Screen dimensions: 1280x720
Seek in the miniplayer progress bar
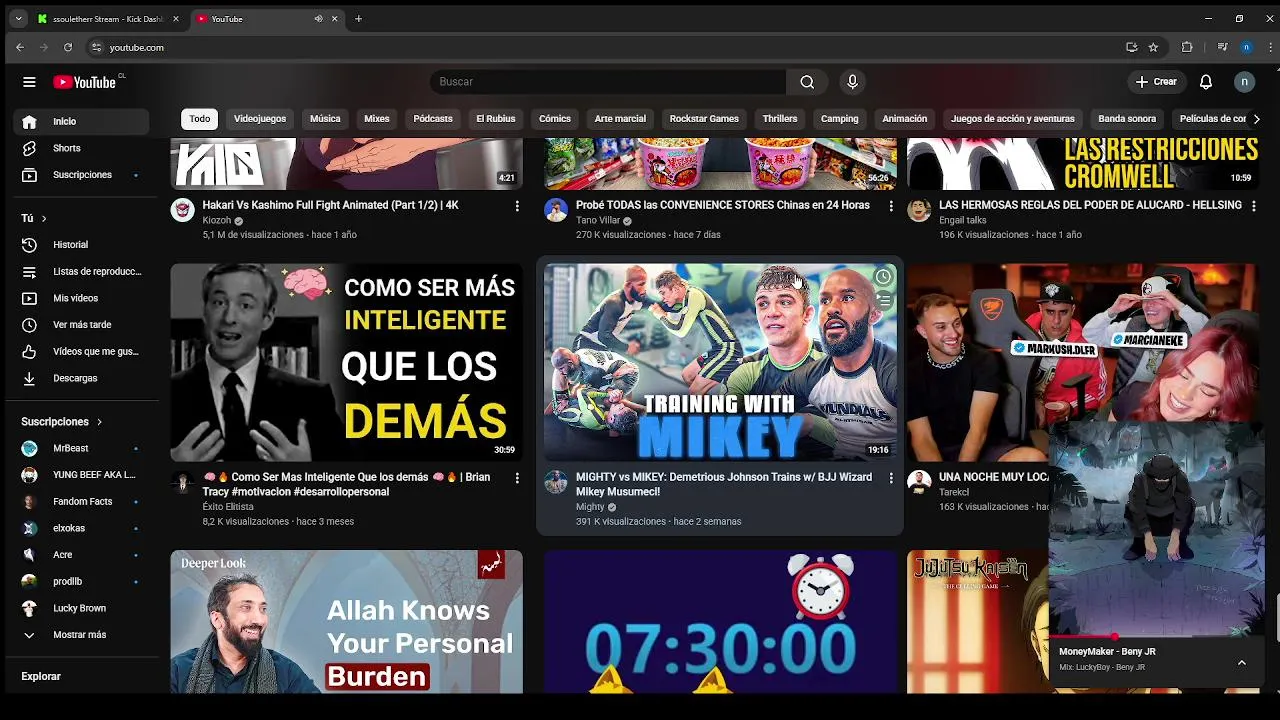click(x=1157, y=637)
